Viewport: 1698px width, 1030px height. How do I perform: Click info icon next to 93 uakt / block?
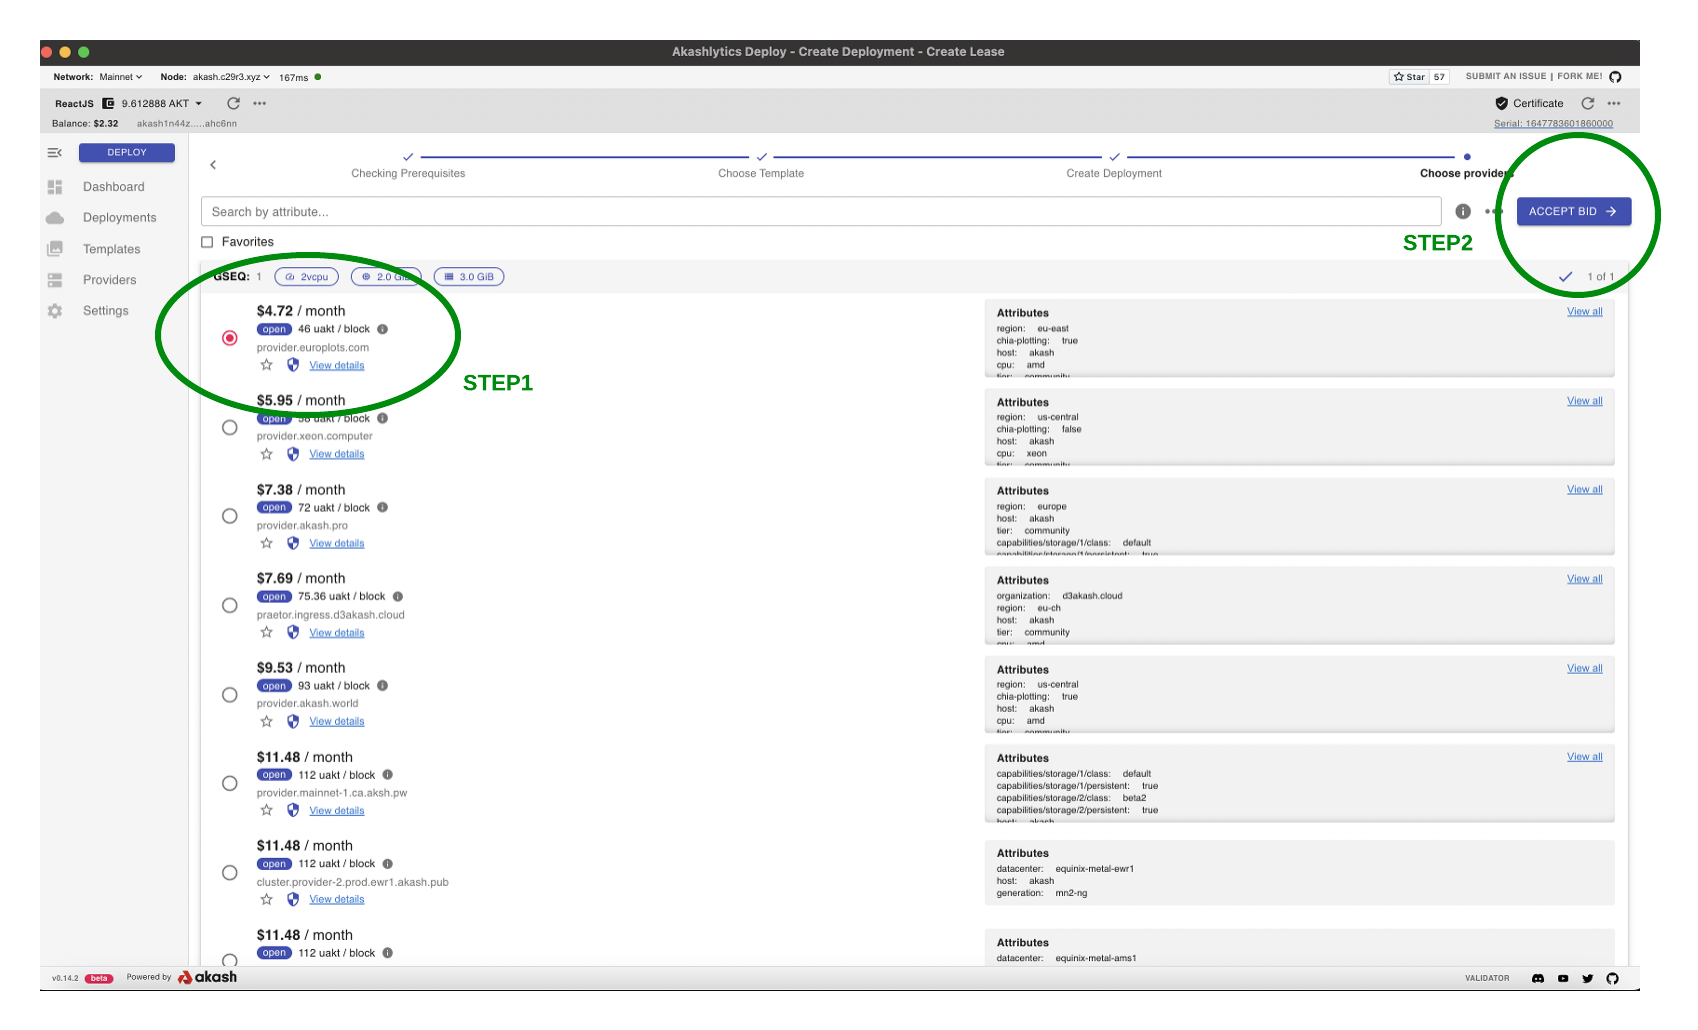382,685
